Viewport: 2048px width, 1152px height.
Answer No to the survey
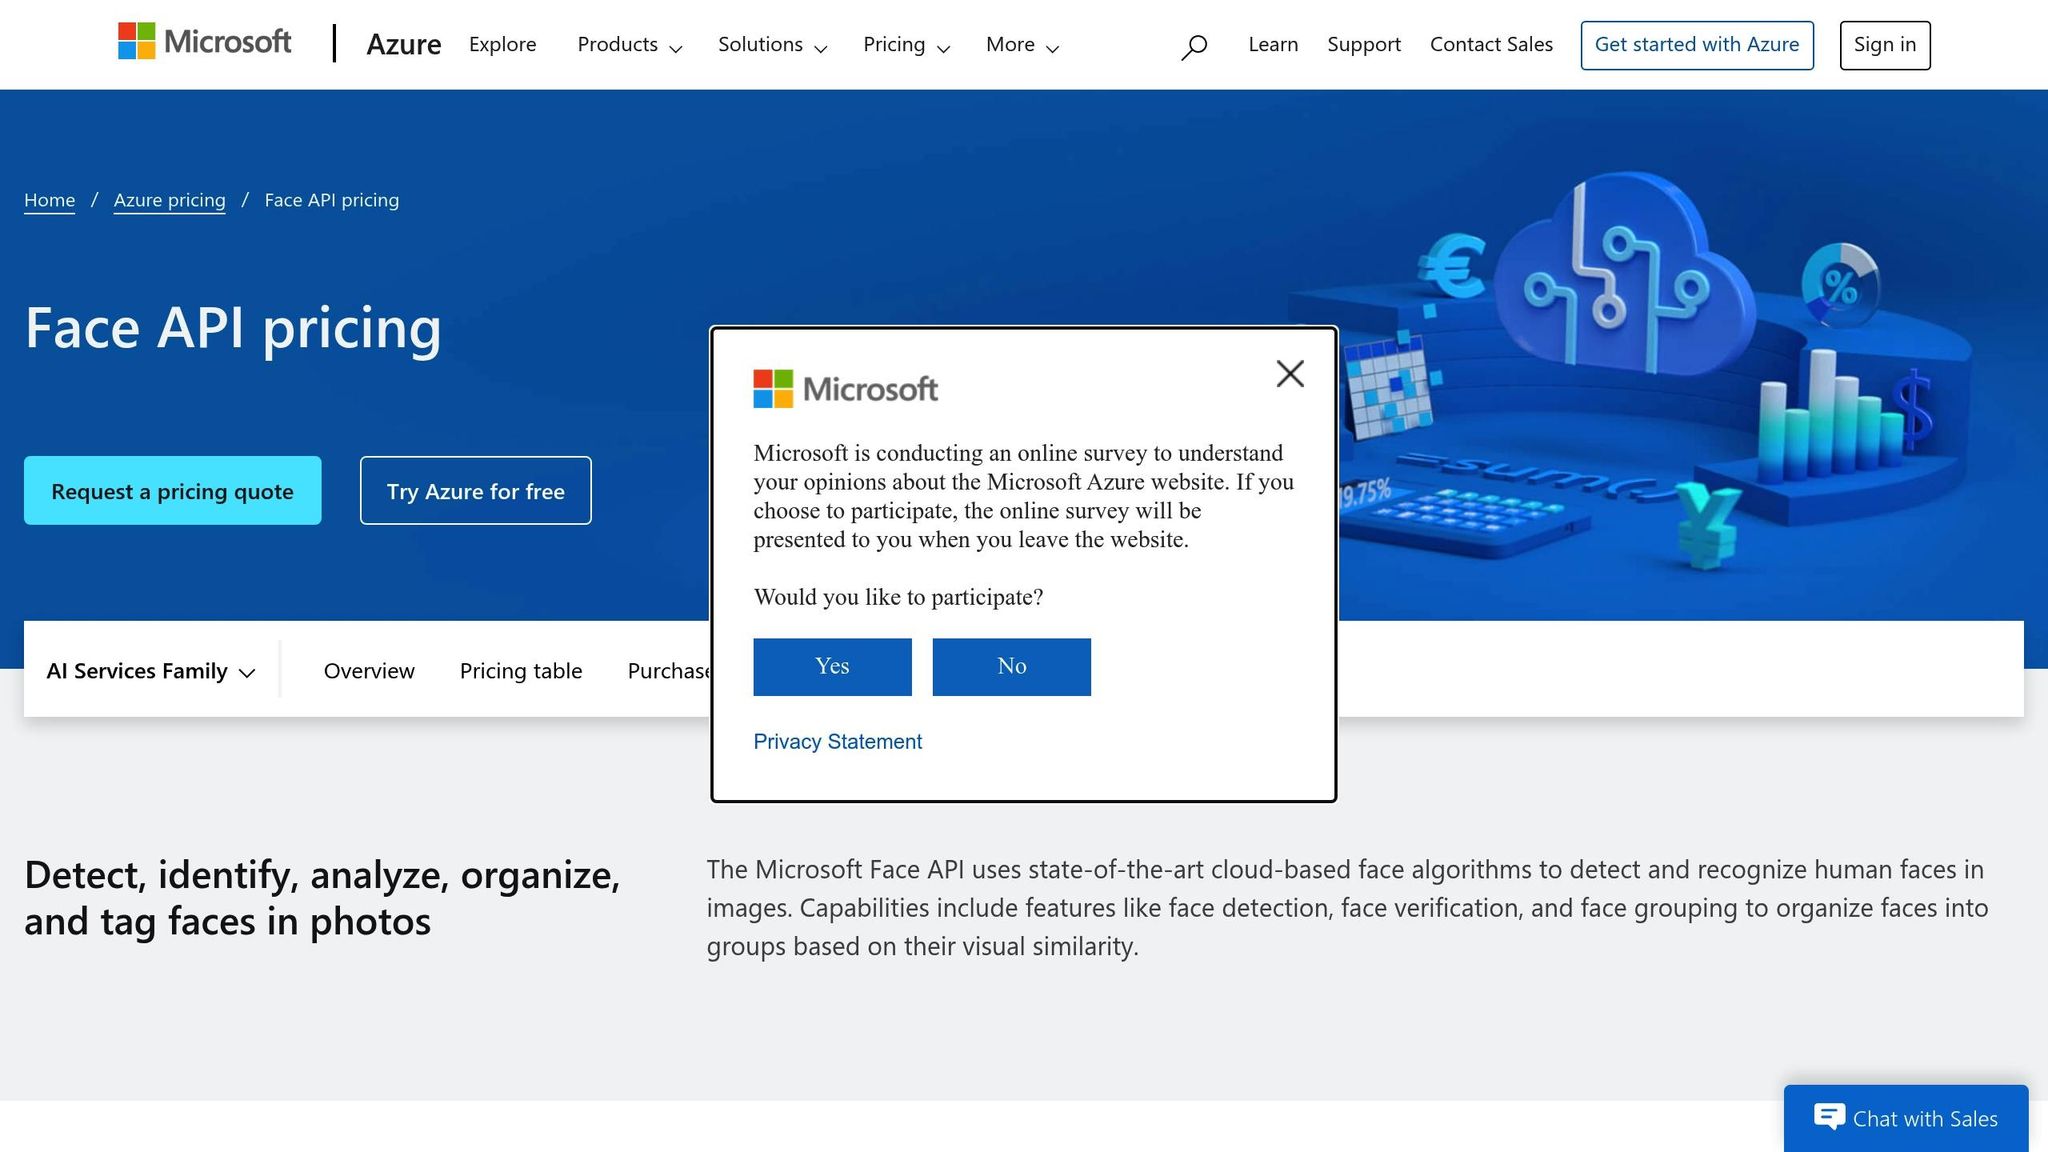(x=1011, y=667)
